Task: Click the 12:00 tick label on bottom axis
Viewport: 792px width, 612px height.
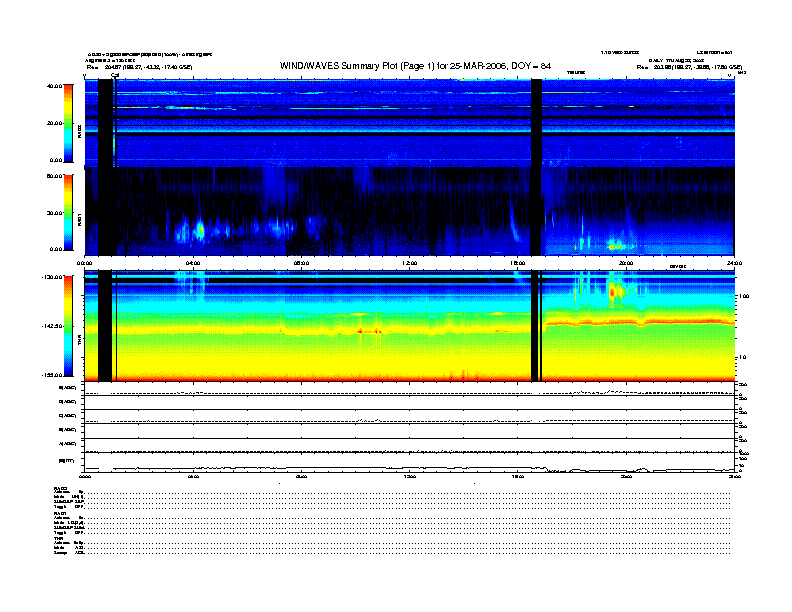Action: coord(410,476)
